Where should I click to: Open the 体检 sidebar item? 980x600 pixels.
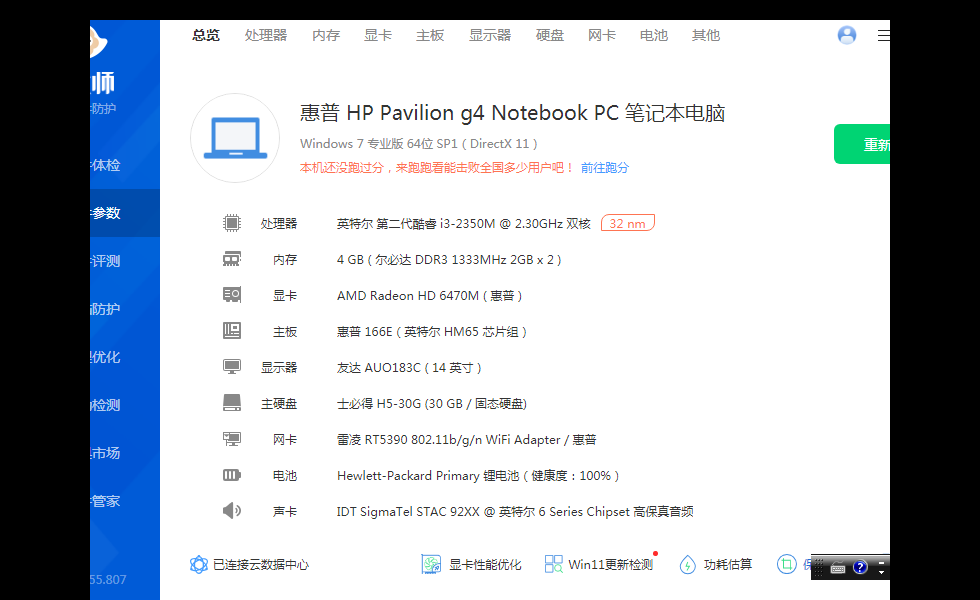point(125,165)
